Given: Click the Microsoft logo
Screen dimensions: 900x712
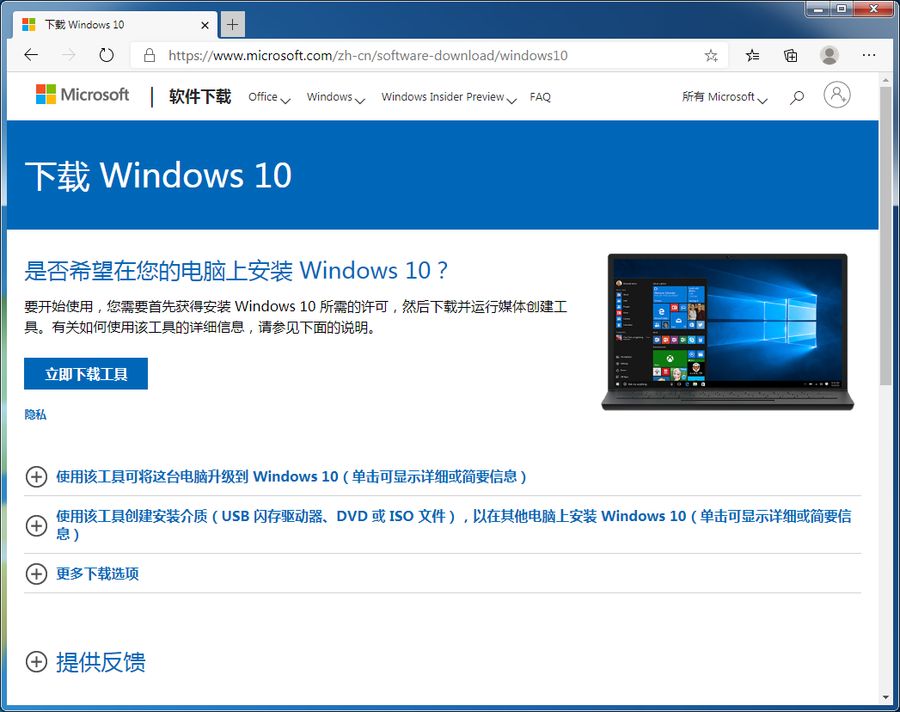Looking at the screenshot, I should tap(83, 95).
